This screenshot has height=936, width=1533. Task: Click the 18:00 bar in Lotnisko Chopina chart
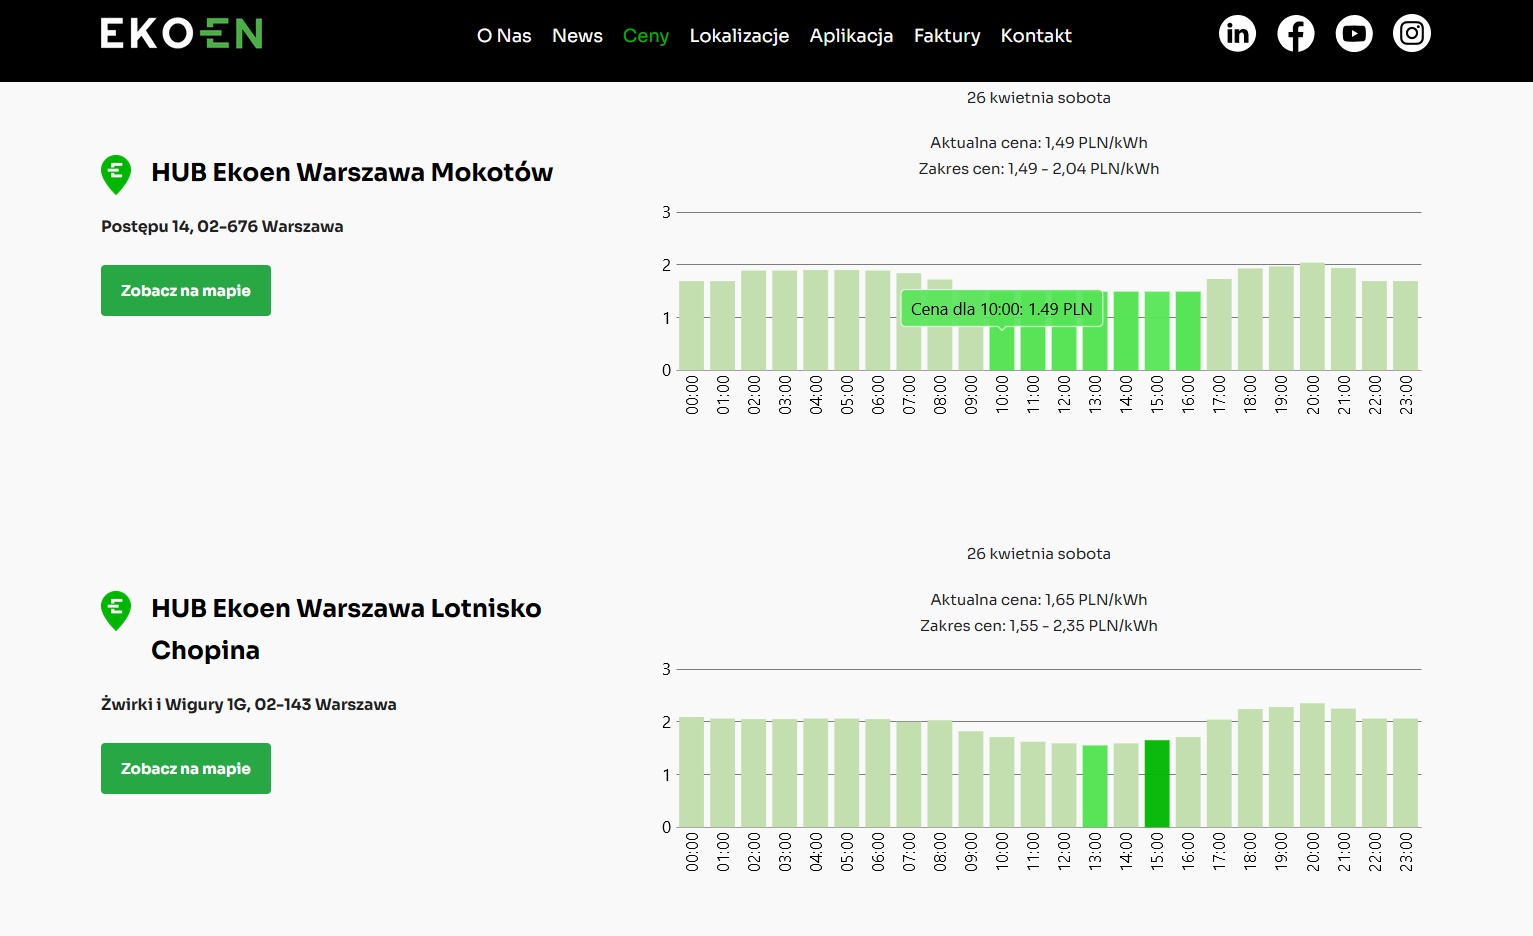[x=1250, y=768]
